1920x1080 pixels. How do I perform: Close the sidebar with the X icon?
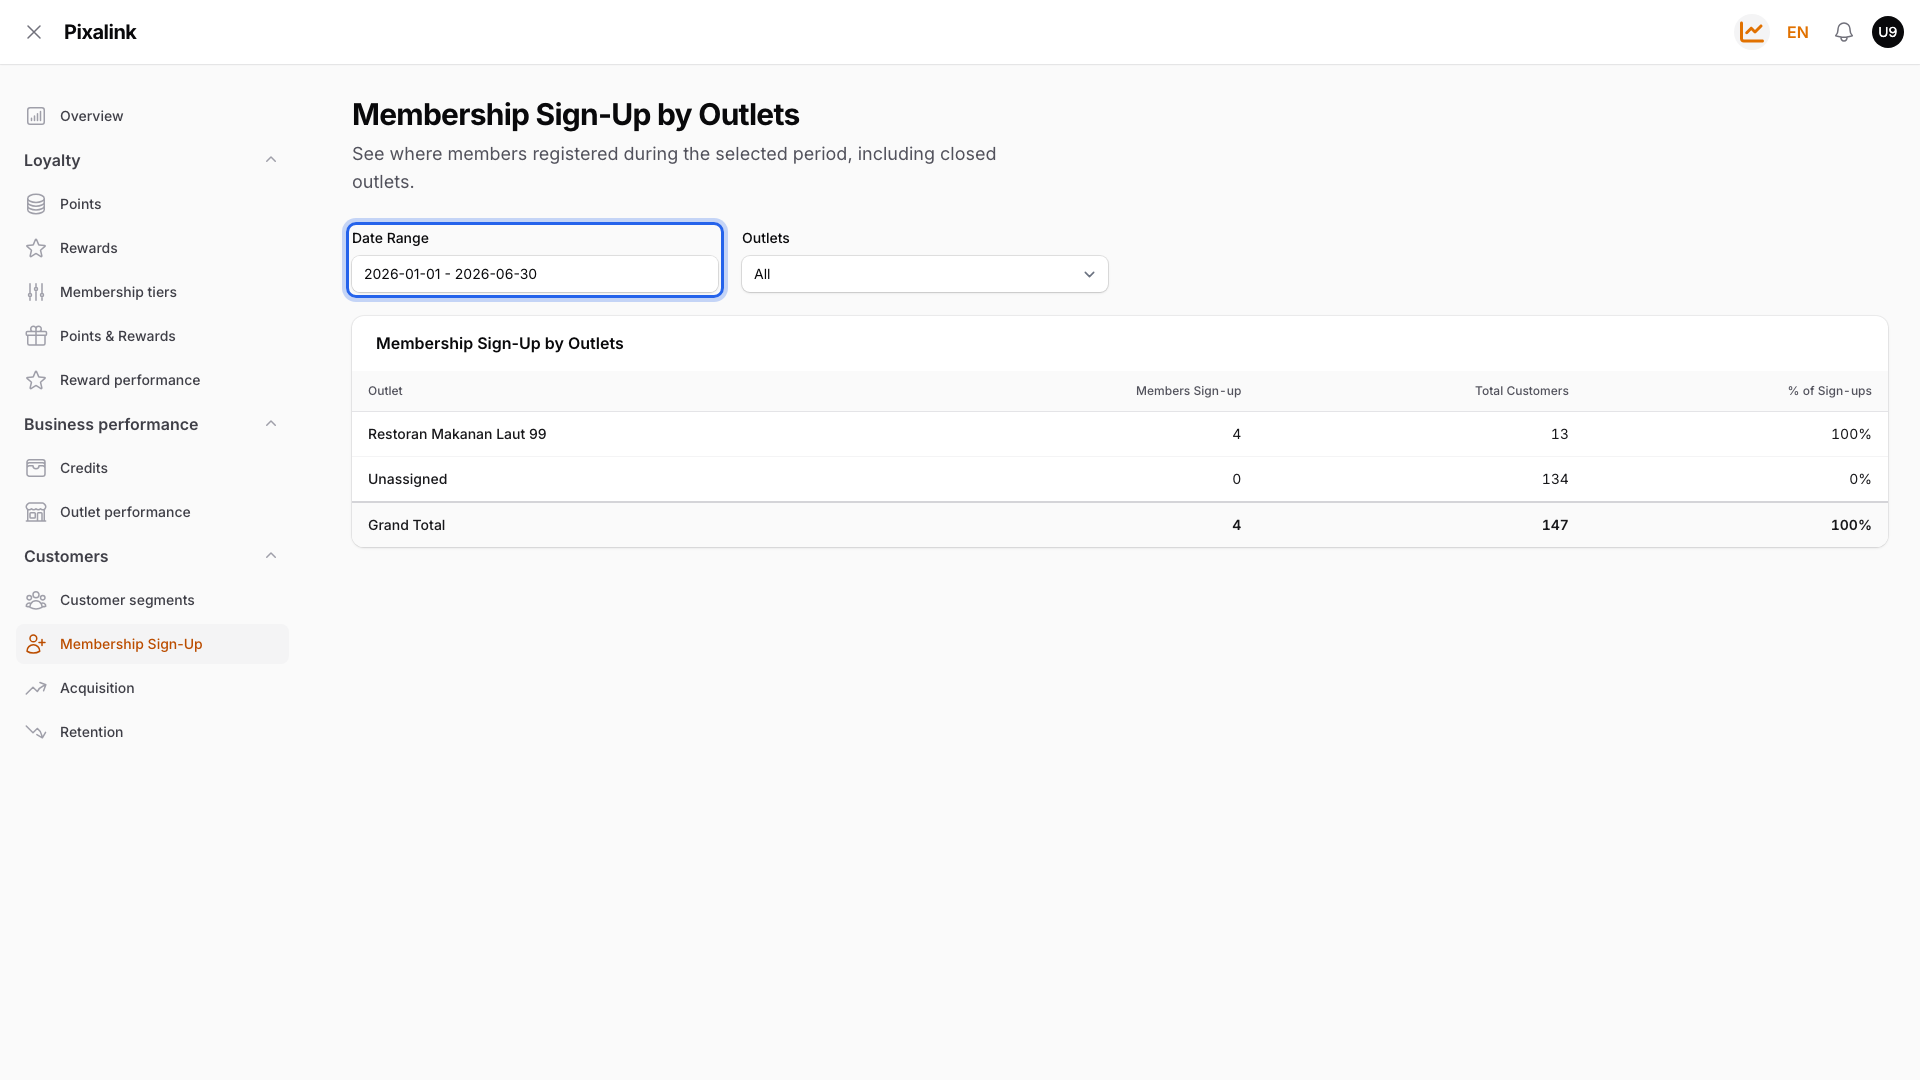[x=34, y=32]
